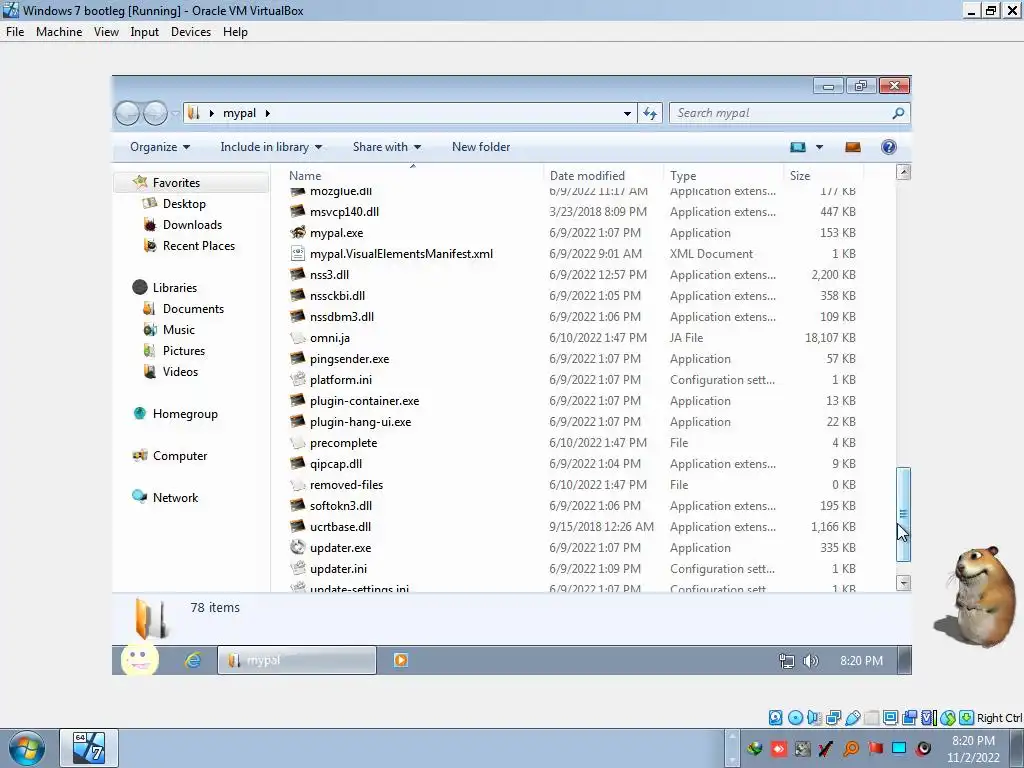The width and height of the screenshot is (1024, 768).
Task: Toggle the preview pane icon
Action: coord(852,147)
